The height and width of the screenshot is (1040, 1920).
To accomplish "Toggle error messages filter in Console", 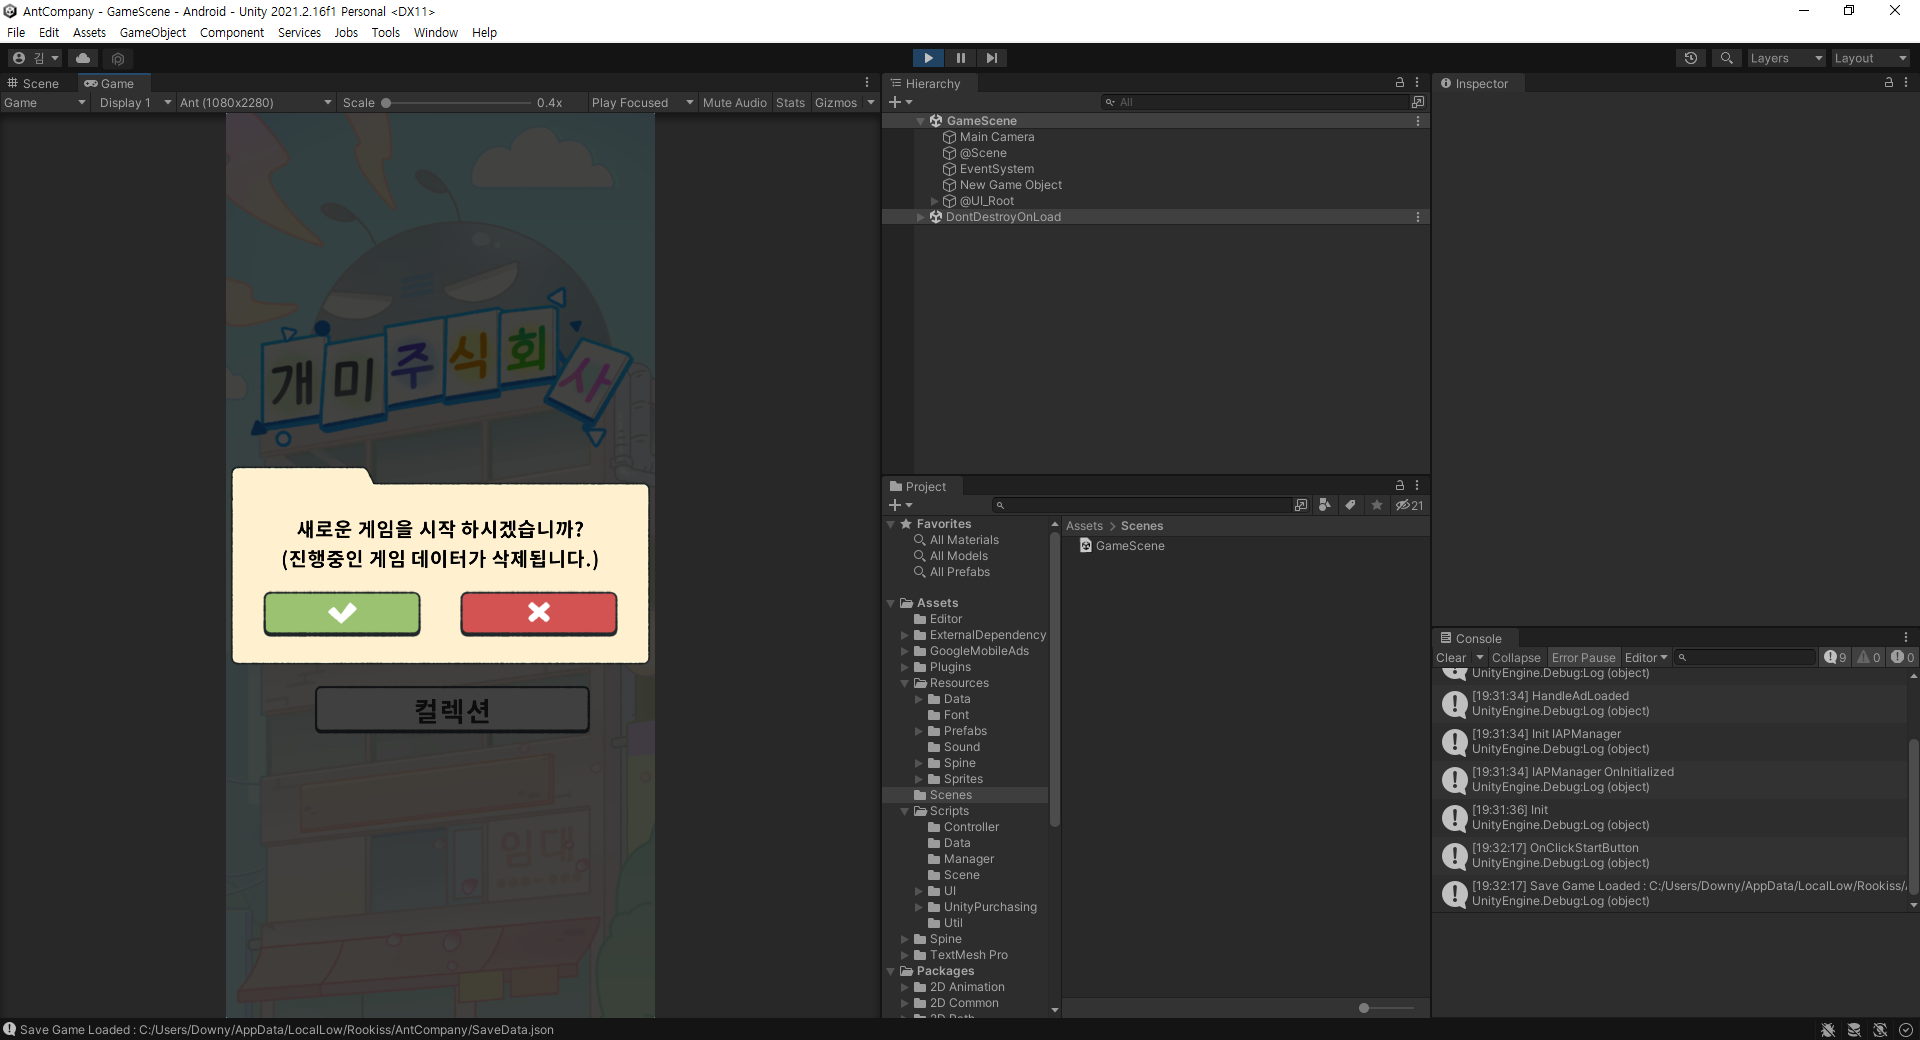I will 1902,657.
